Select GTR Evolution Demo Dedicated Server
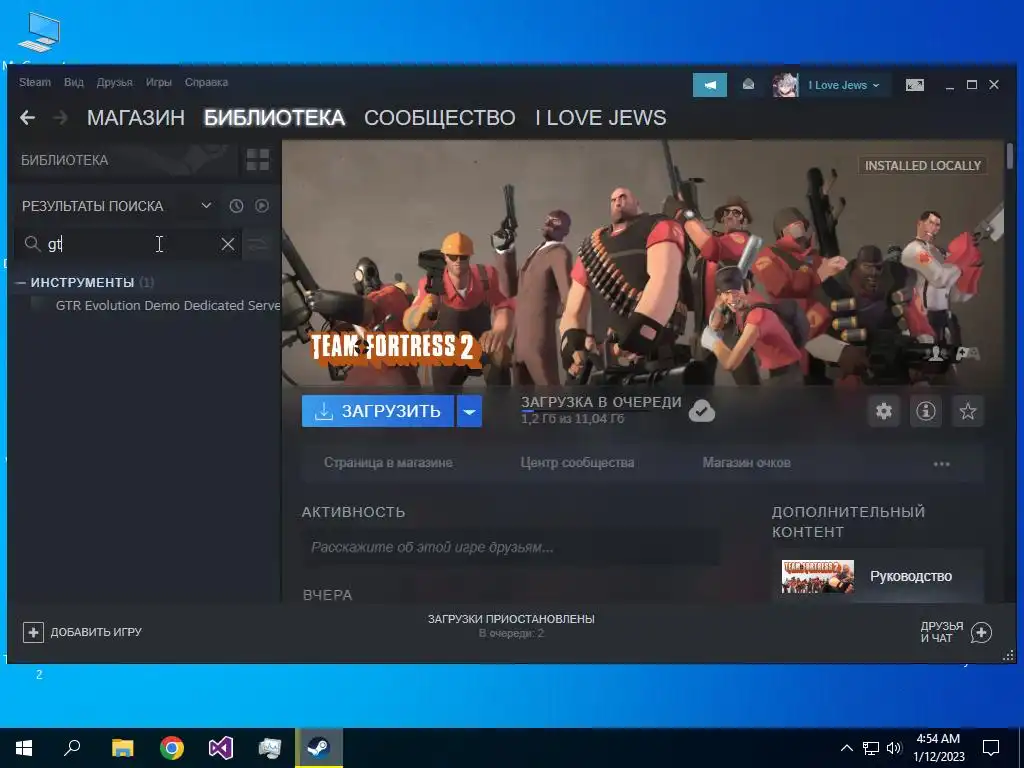1024x768 pixels. pyautogui.click(x=168, y=305)
